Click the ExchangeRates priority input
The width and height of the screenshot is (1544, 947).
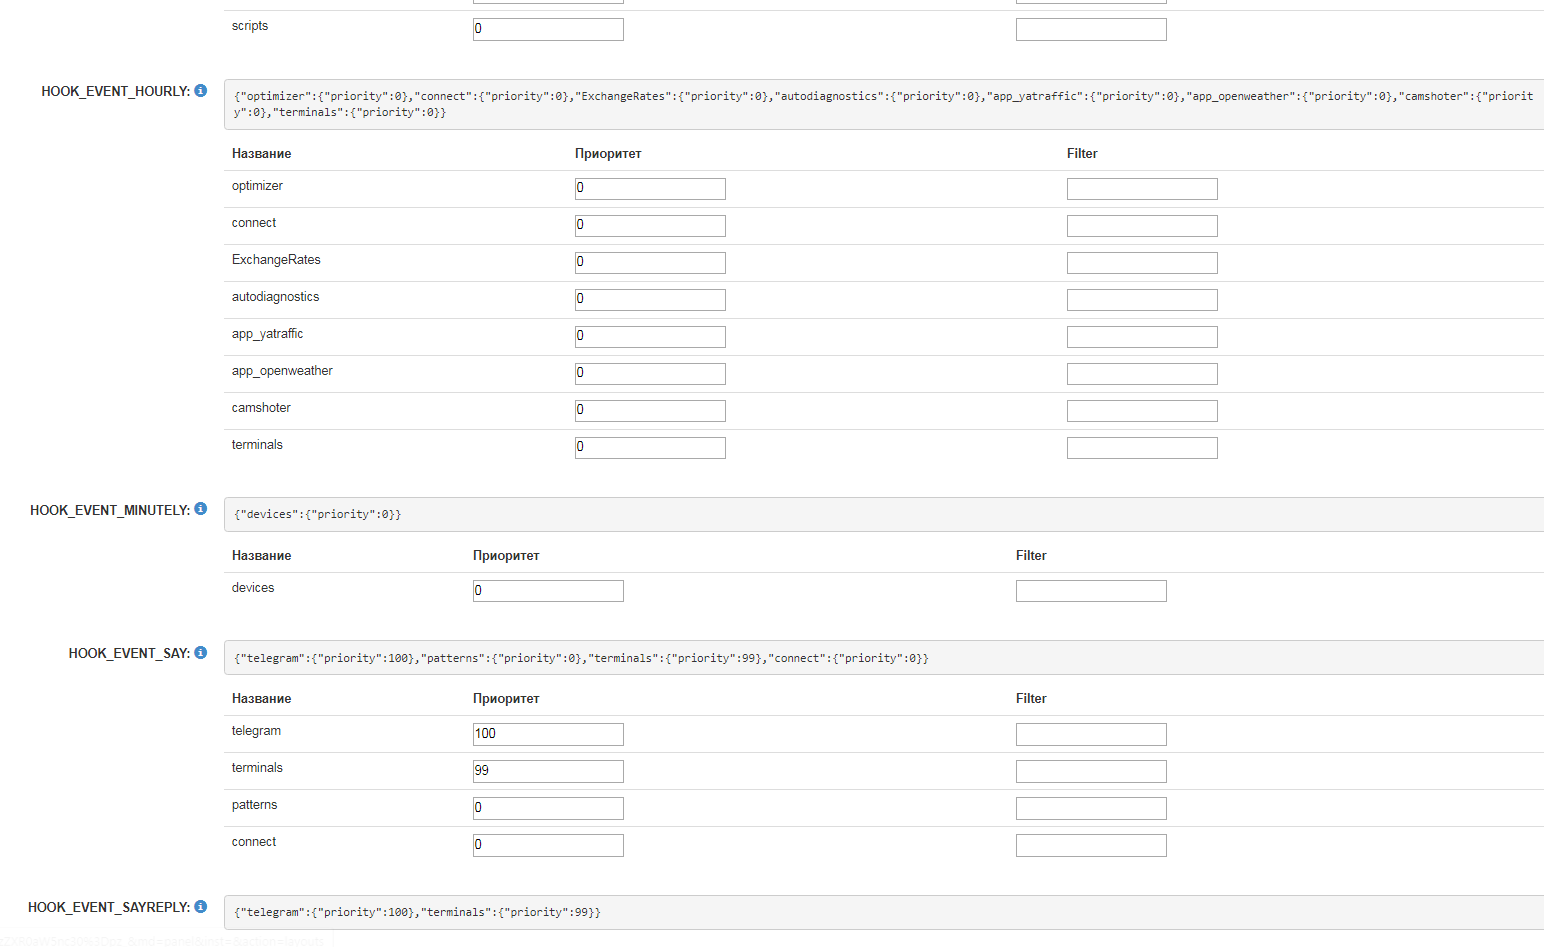[650, 263]
